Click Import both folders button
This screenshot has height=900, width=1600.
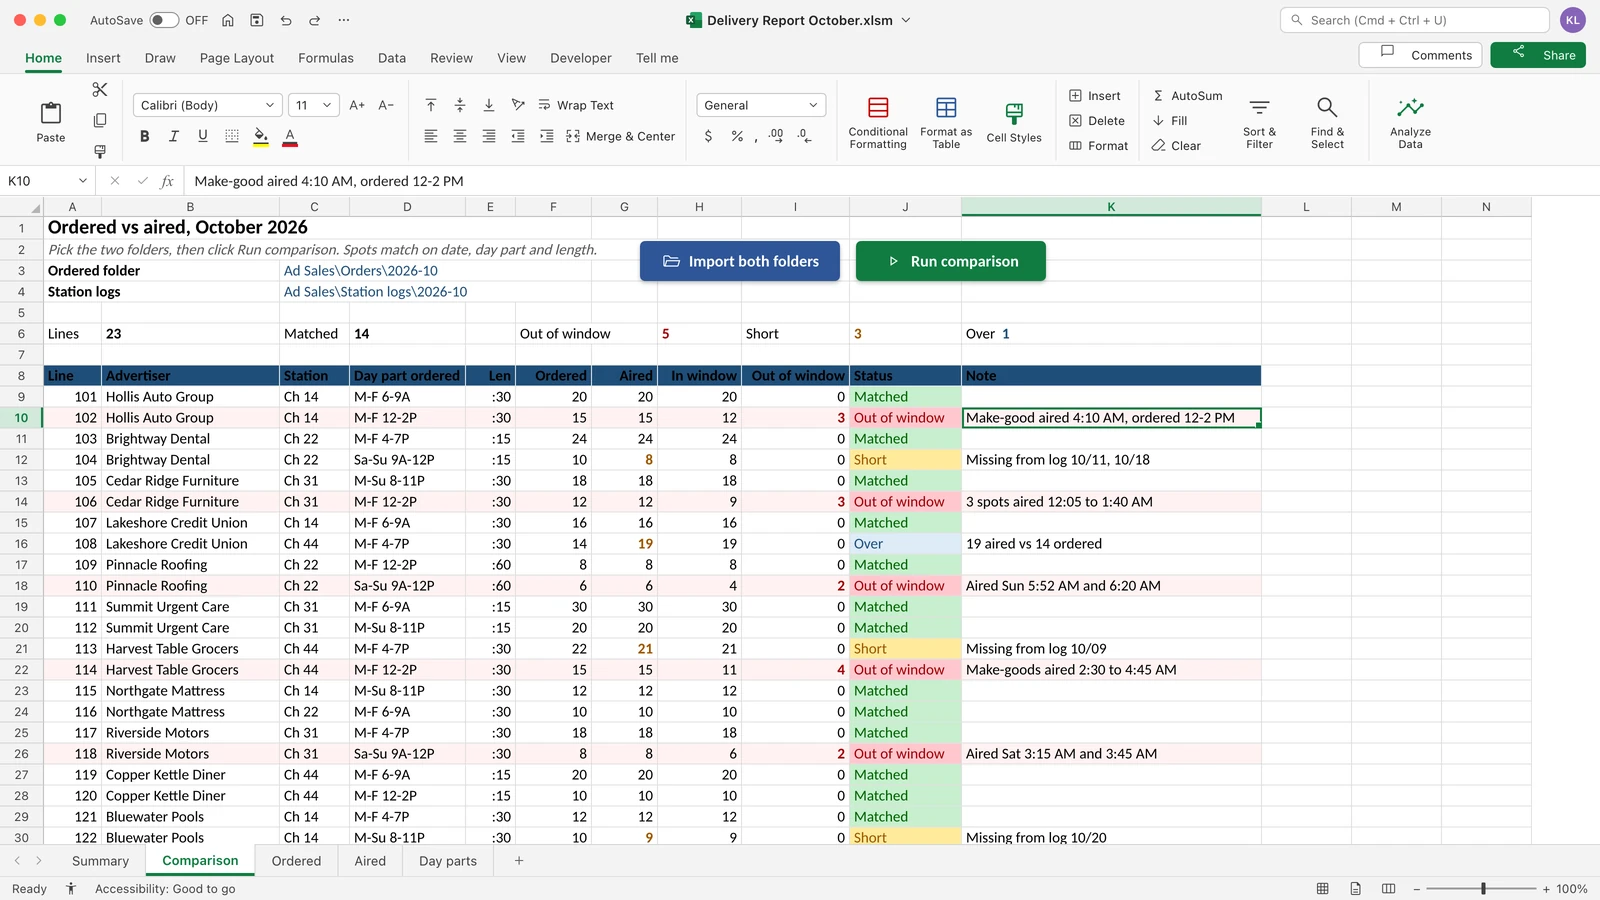pyautogui.click(x=740, y=261)
